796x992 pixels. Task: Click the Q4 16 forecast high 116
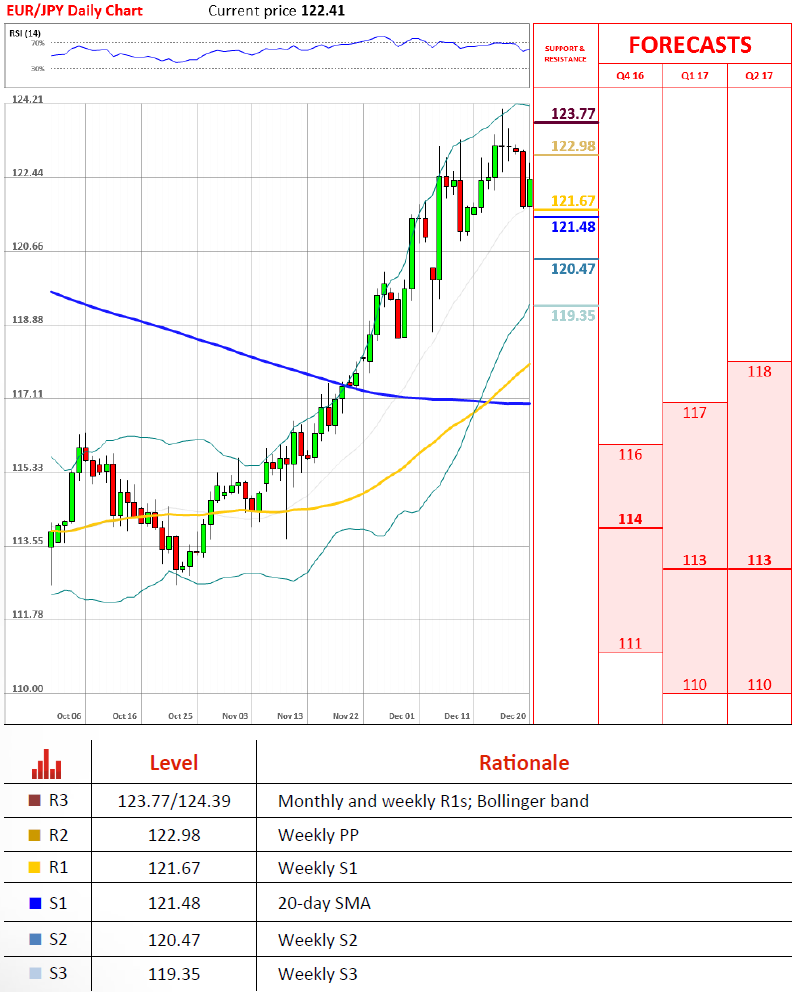pyautogui.click(x=630, y=455)
